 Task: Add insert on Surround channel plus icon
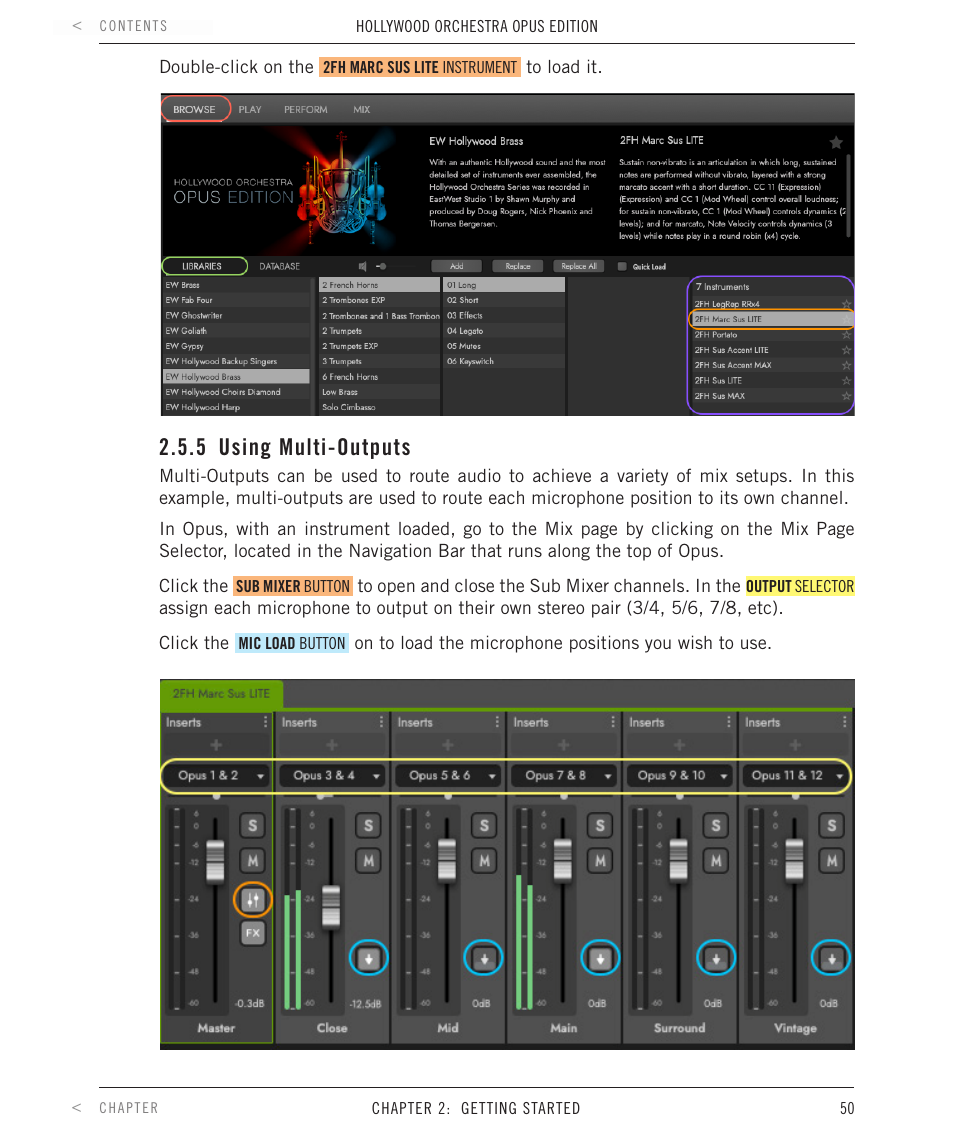[679, 744]
